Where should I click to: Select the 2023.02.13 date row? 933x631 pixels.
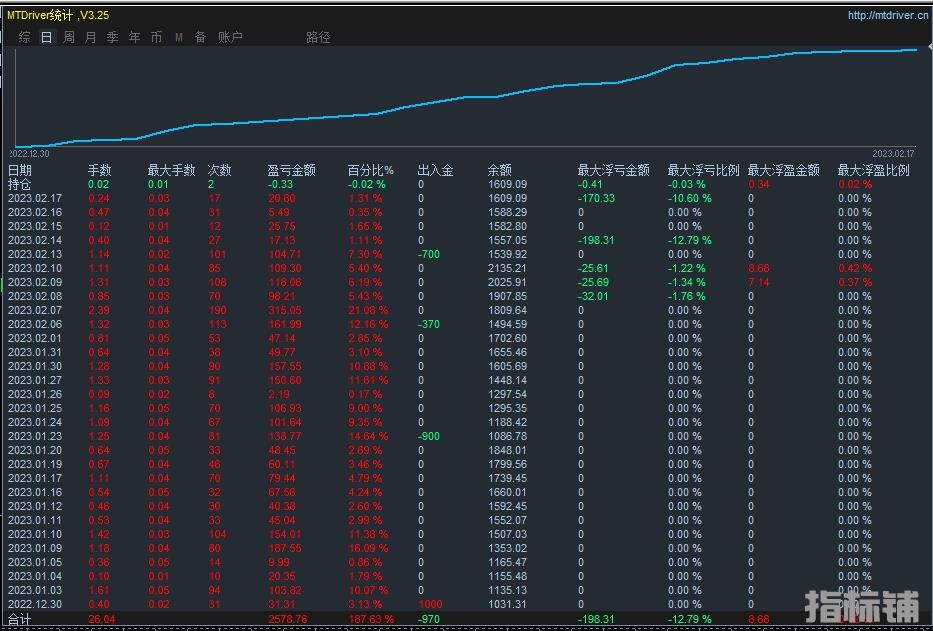35,254
